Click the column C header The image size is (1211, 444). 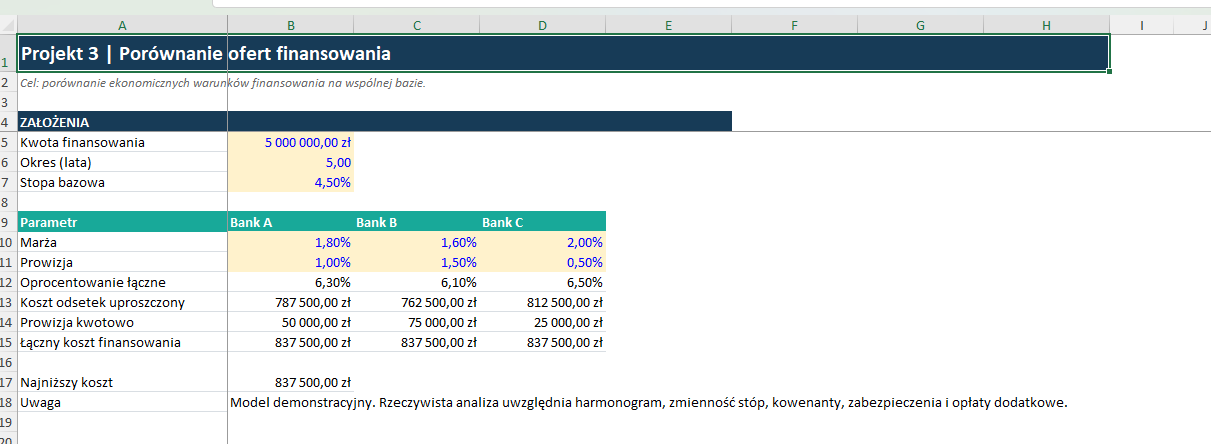pyautogui.click(x=416, y=26)
